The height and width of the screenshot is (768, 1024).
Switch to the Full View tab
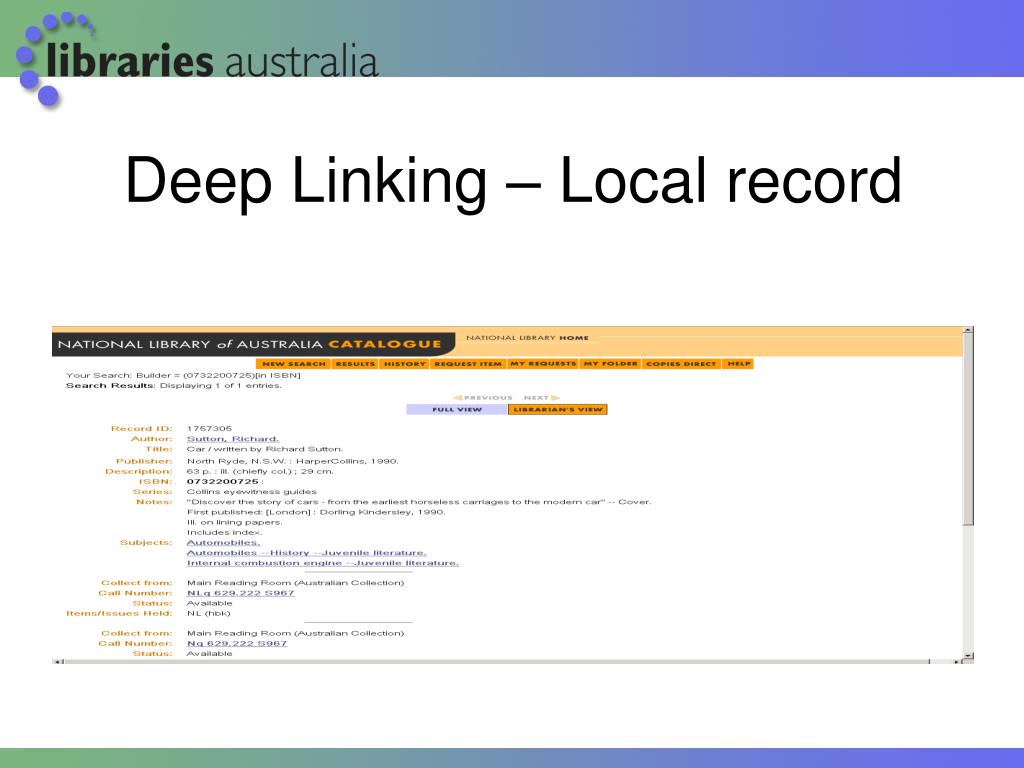tap(456, 409)
